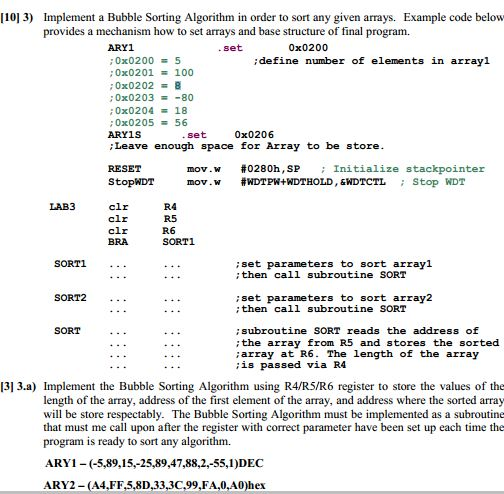Click '.set' directive on ARY1 line
Image resolution: width=504 pixels, height=494 pixels.
[x=230, y=48]
